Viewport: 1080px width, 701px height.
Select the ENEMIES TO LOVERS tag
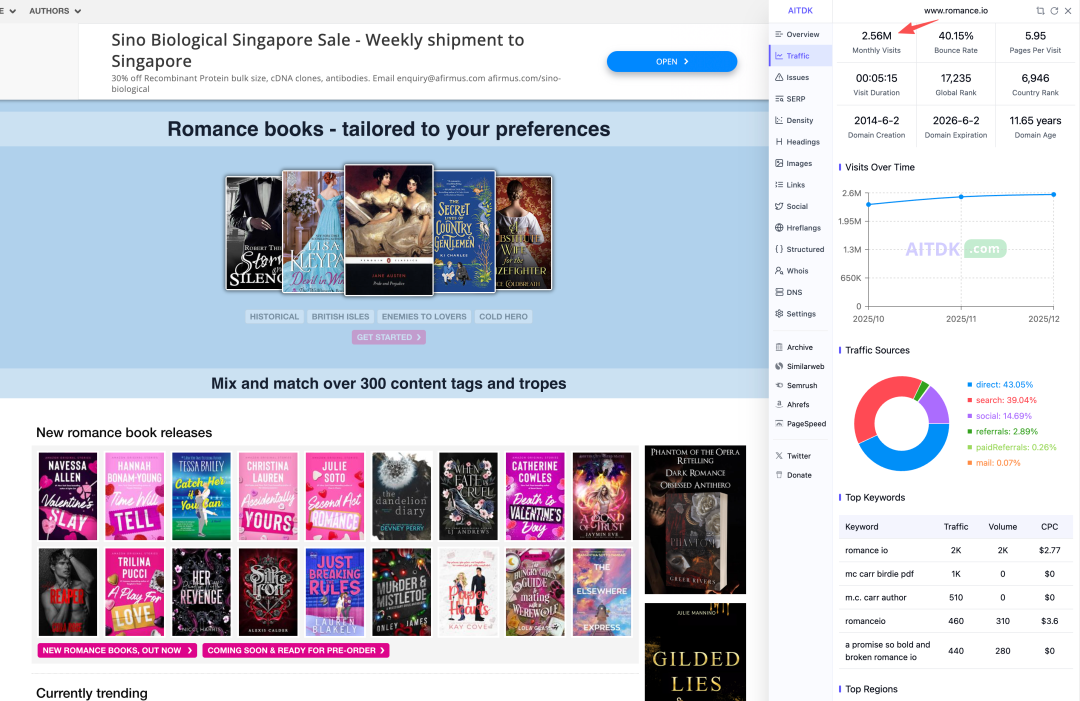(x=424, y=317)
